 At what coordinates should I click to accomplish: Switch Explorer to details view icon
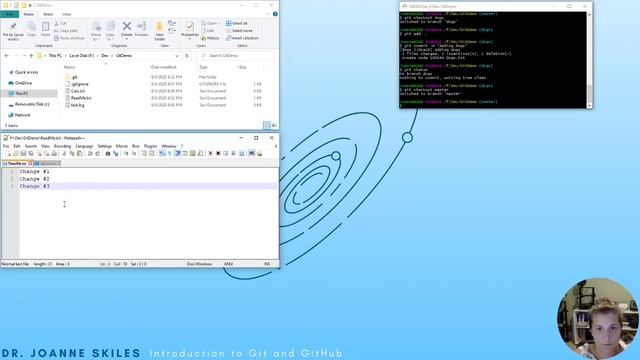267,125
